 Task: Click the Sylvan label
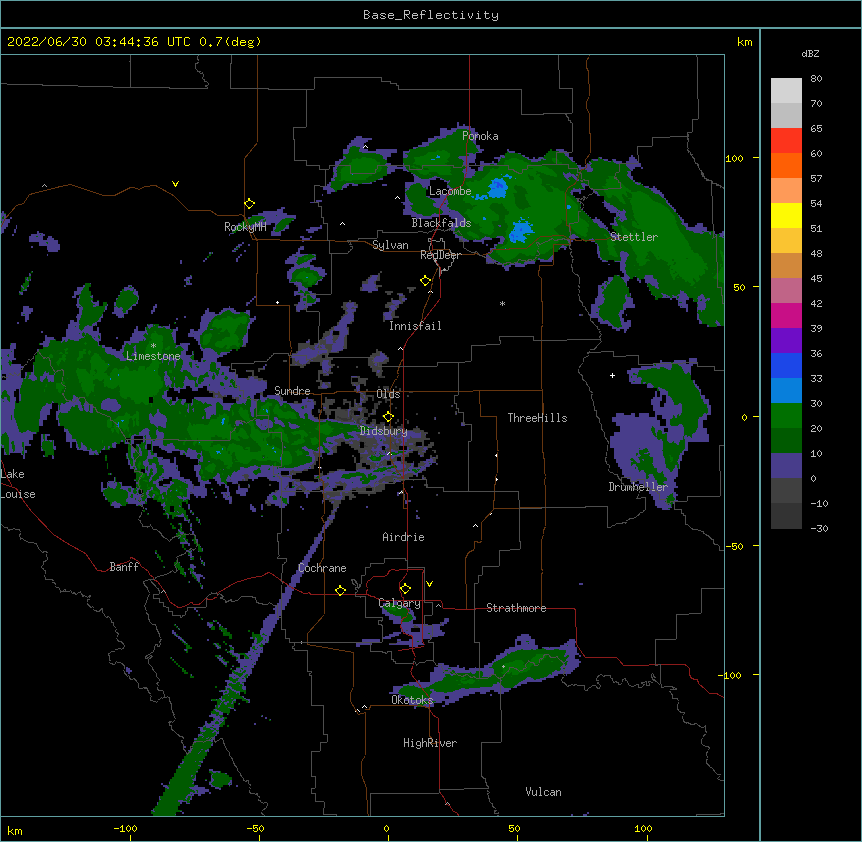tap(390, 245)
